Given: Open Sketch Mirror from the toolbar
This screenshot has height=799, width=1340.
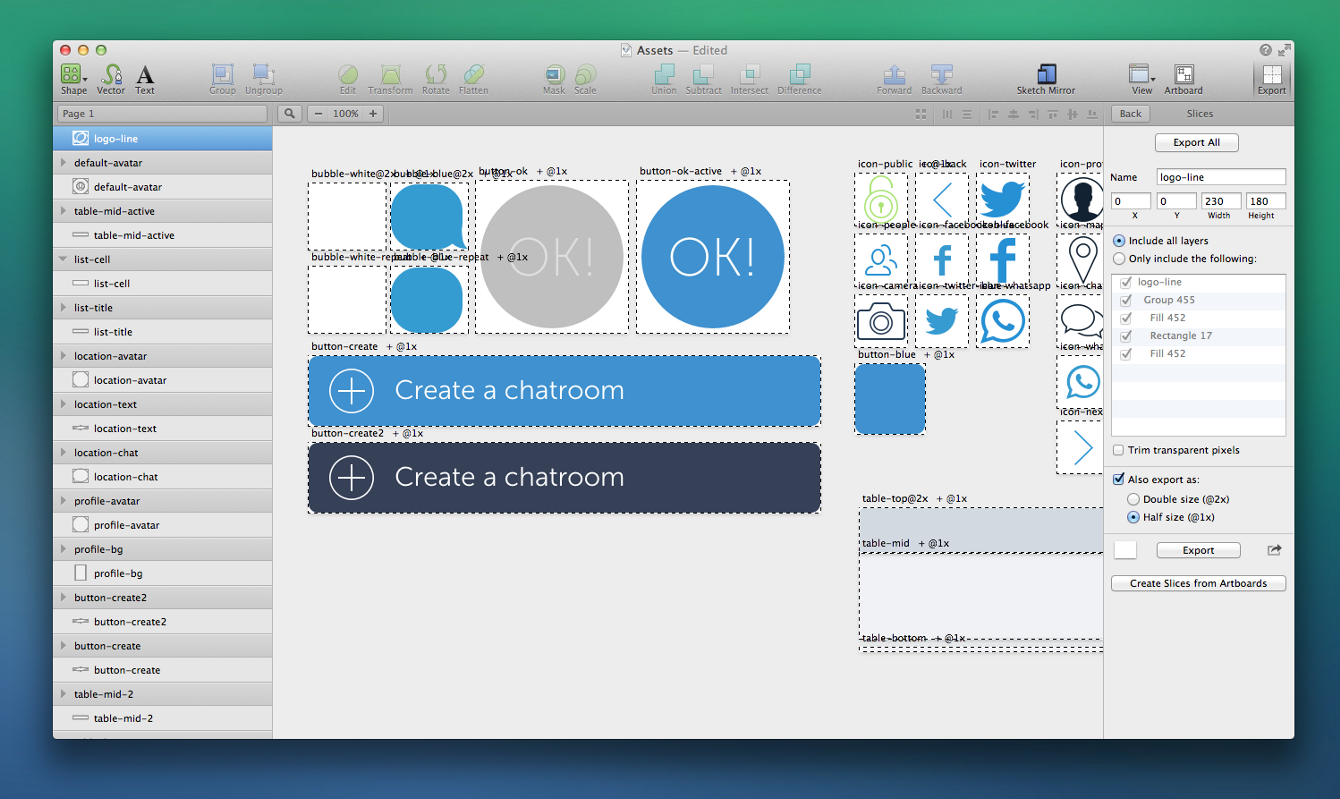Looking at the screenshot, I should point(1046,75).
